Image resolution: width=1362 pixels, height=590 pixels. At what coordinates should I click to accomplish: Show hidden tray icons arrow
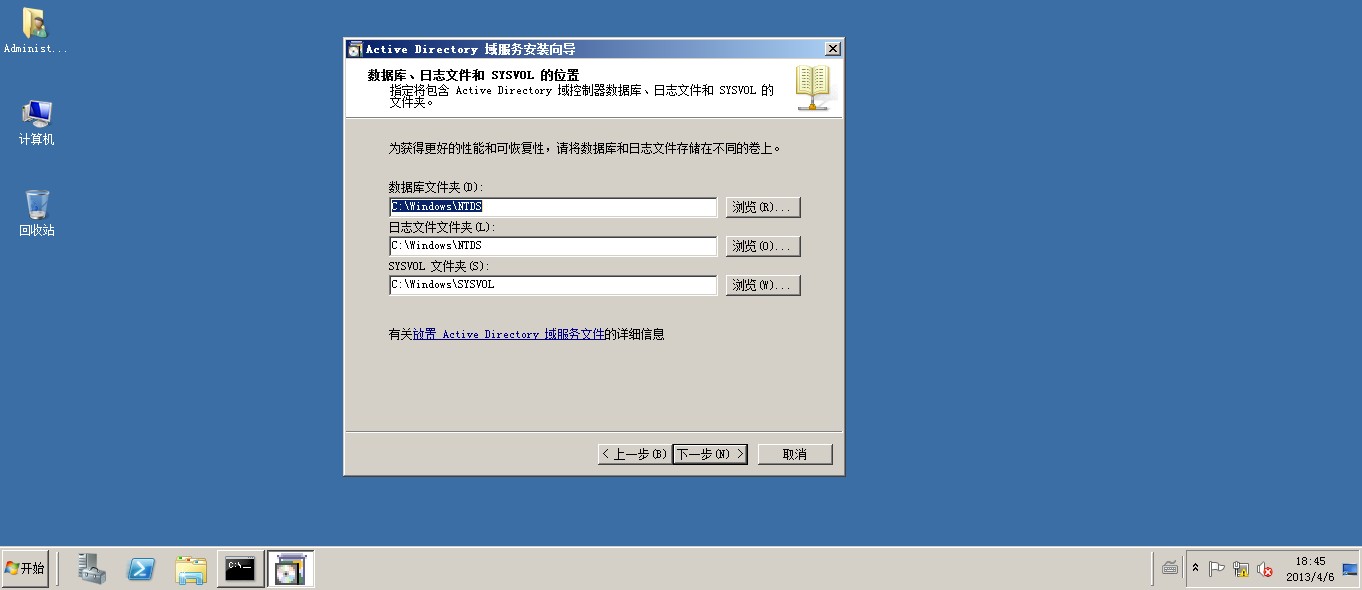1195,568
